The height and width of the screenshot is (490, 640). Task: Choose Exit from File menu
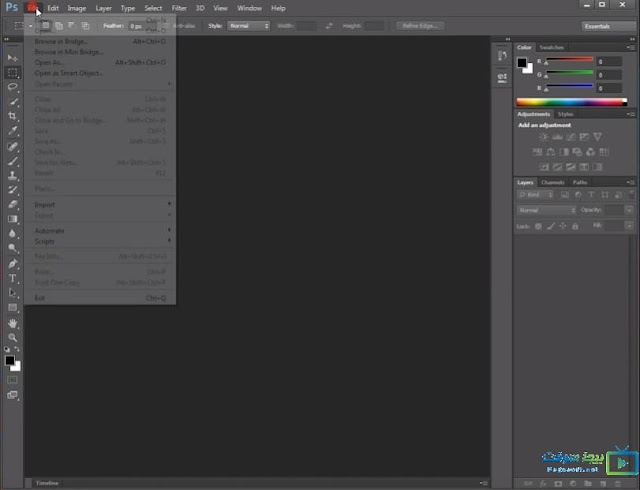click(x=100, y=298)
